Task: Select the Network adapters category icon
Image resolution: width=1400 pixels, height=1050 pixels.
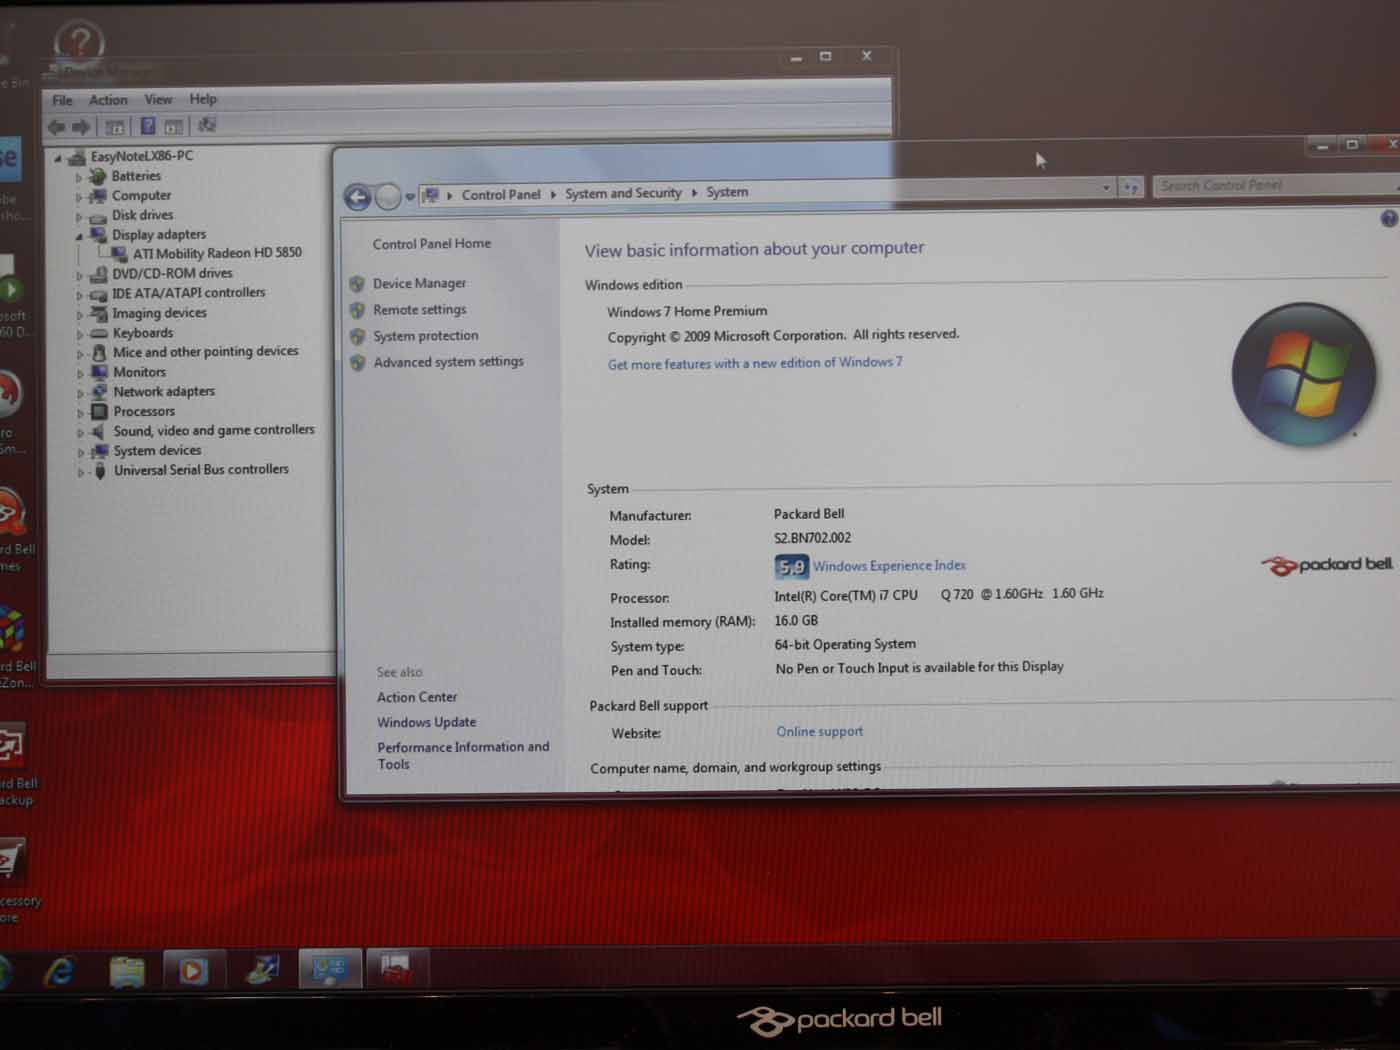Action: tap(99, 392)
